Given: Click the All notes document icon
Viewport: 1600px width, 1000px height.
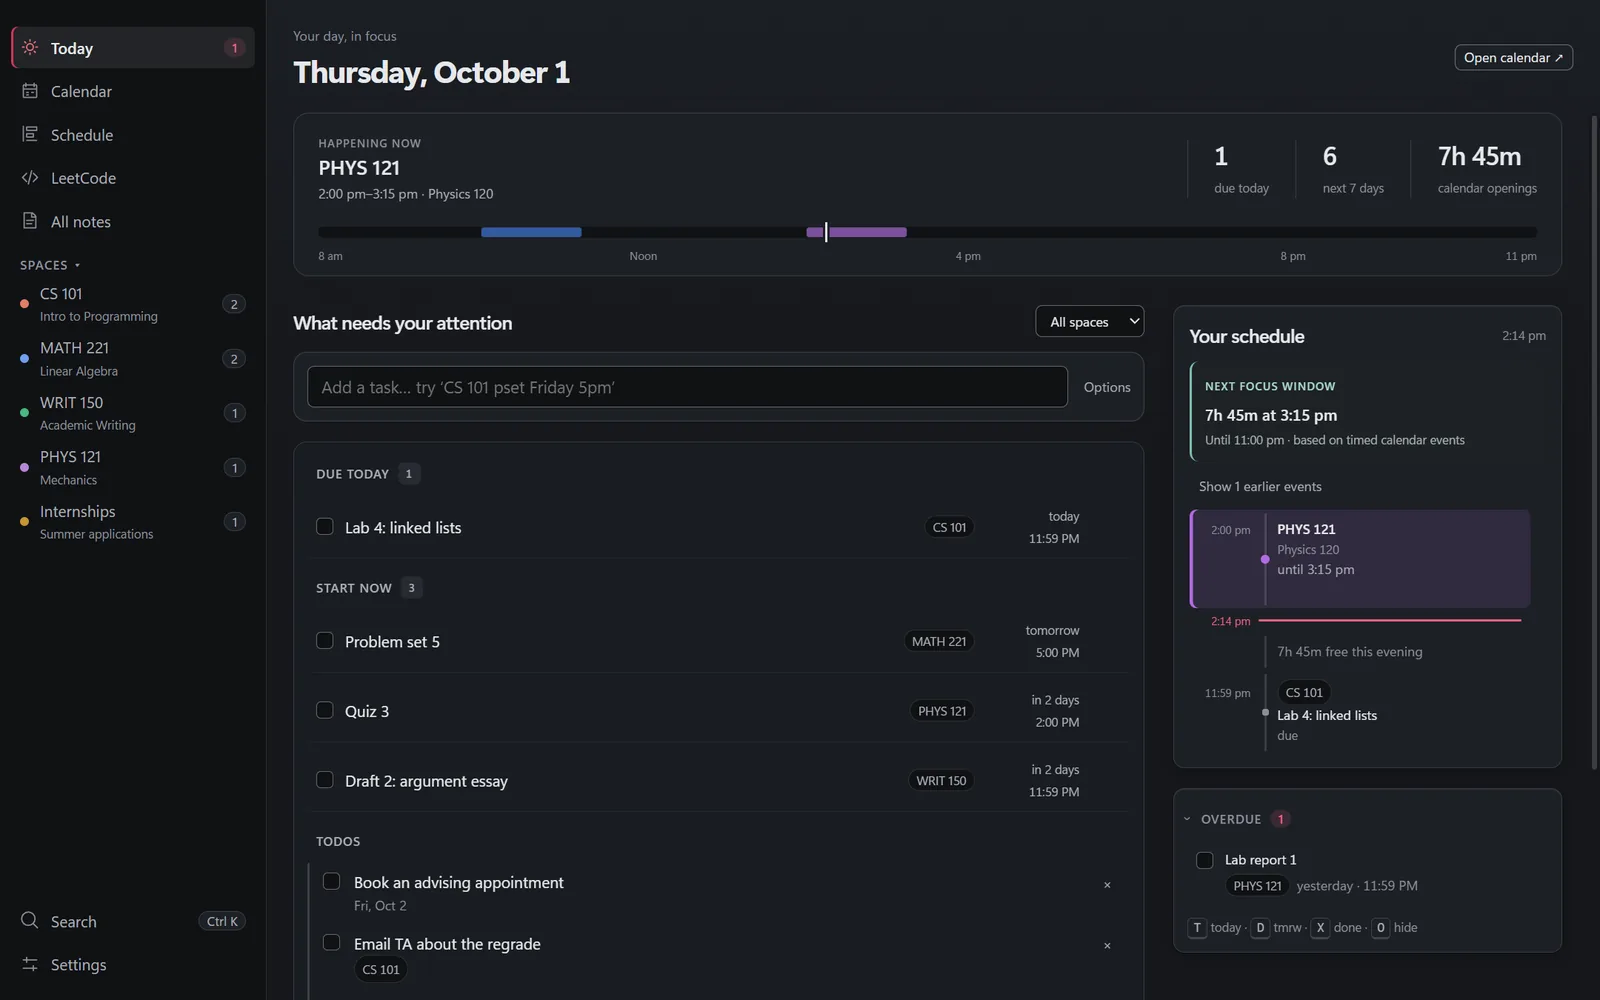Looking at the screenshot, I should coord(30,221).
